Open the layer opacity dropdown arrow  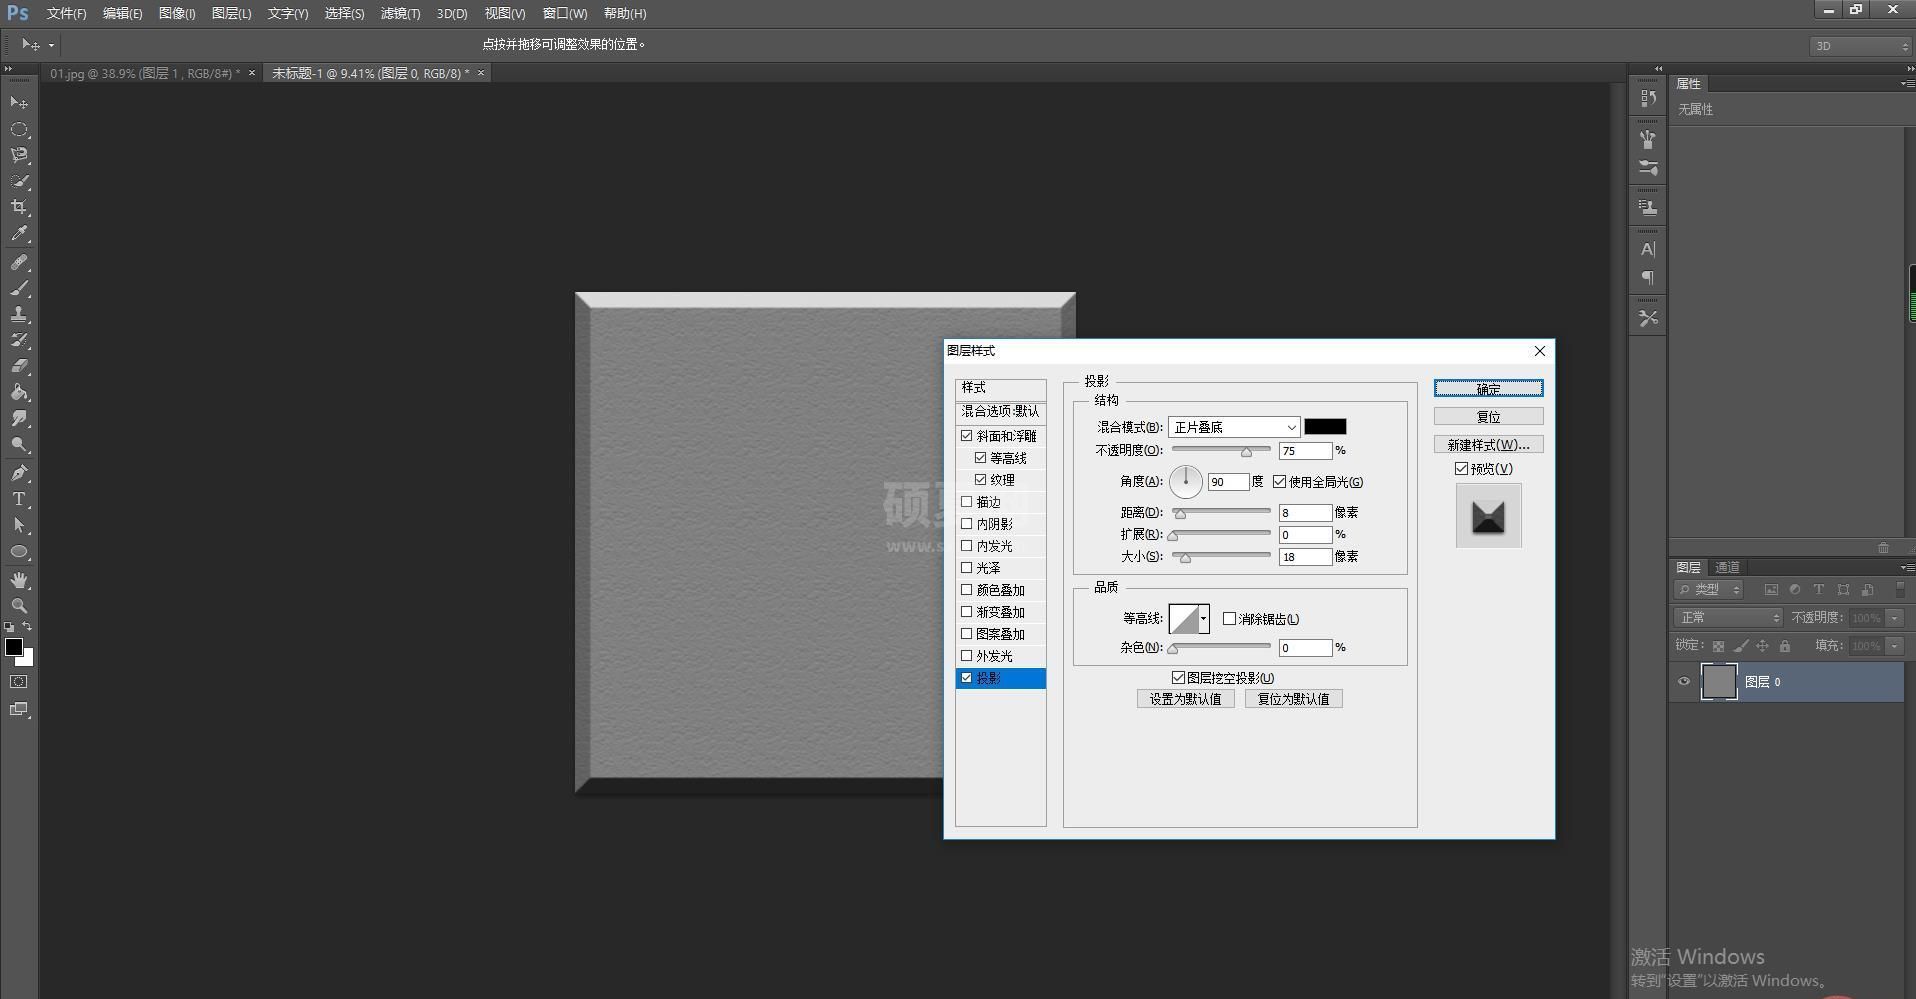[1894, 618]
